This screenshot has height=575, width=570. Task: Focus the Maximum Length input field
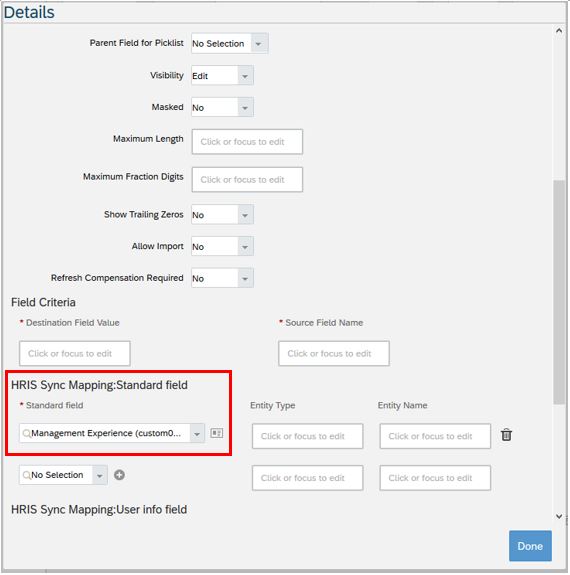[x=247, y=142]
